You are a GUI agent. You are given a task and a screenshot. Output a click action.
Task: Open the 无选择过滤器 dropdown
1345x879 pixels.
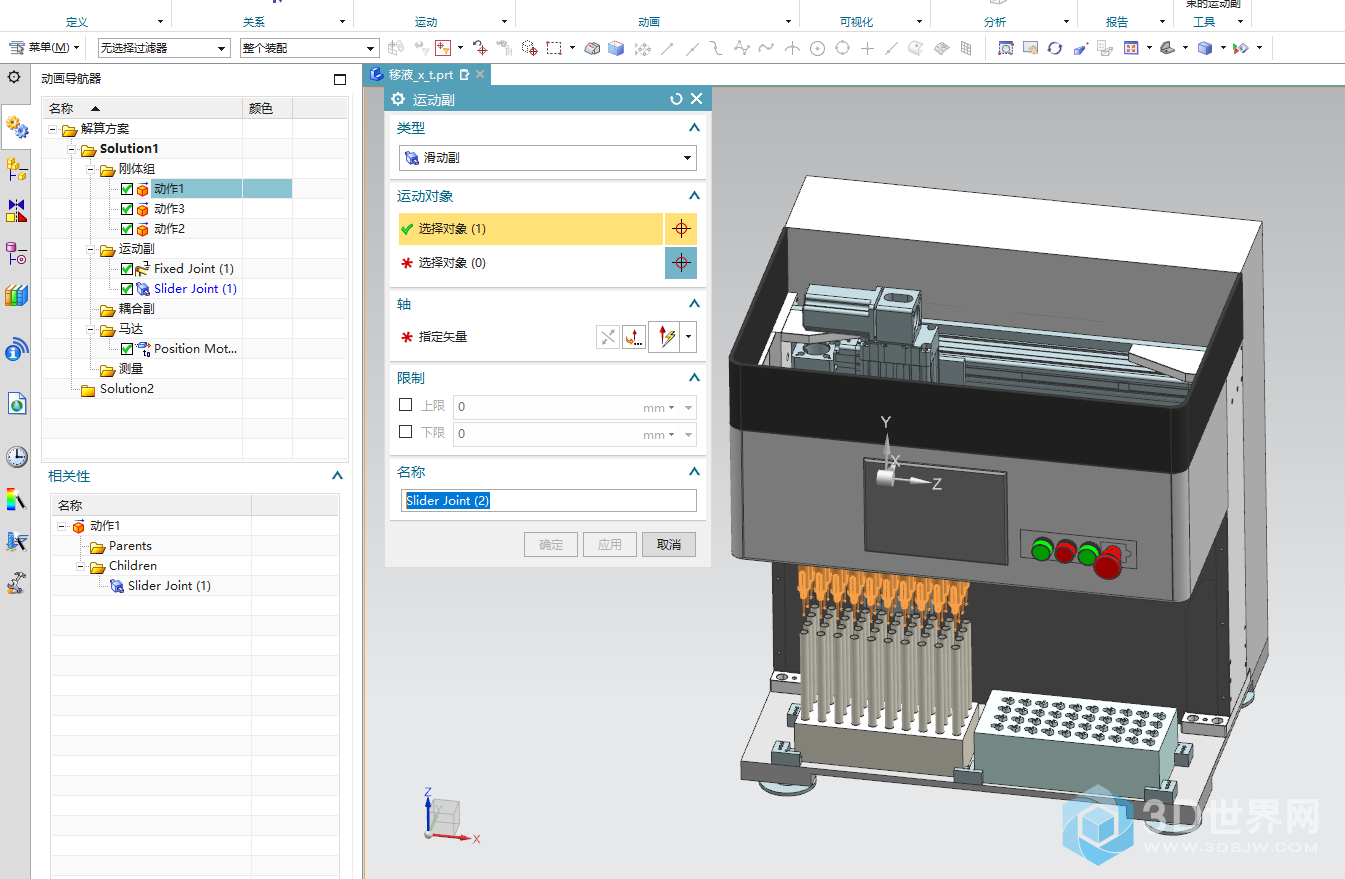(x=164, y=48)
